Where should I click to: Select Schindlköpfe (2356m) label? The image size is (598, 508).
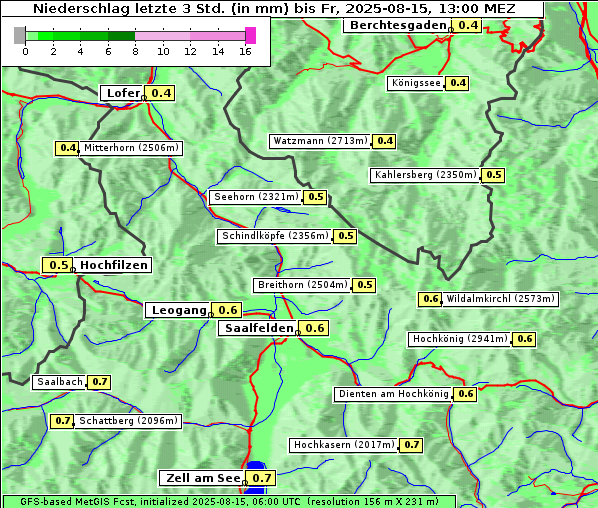click(275, 236)
